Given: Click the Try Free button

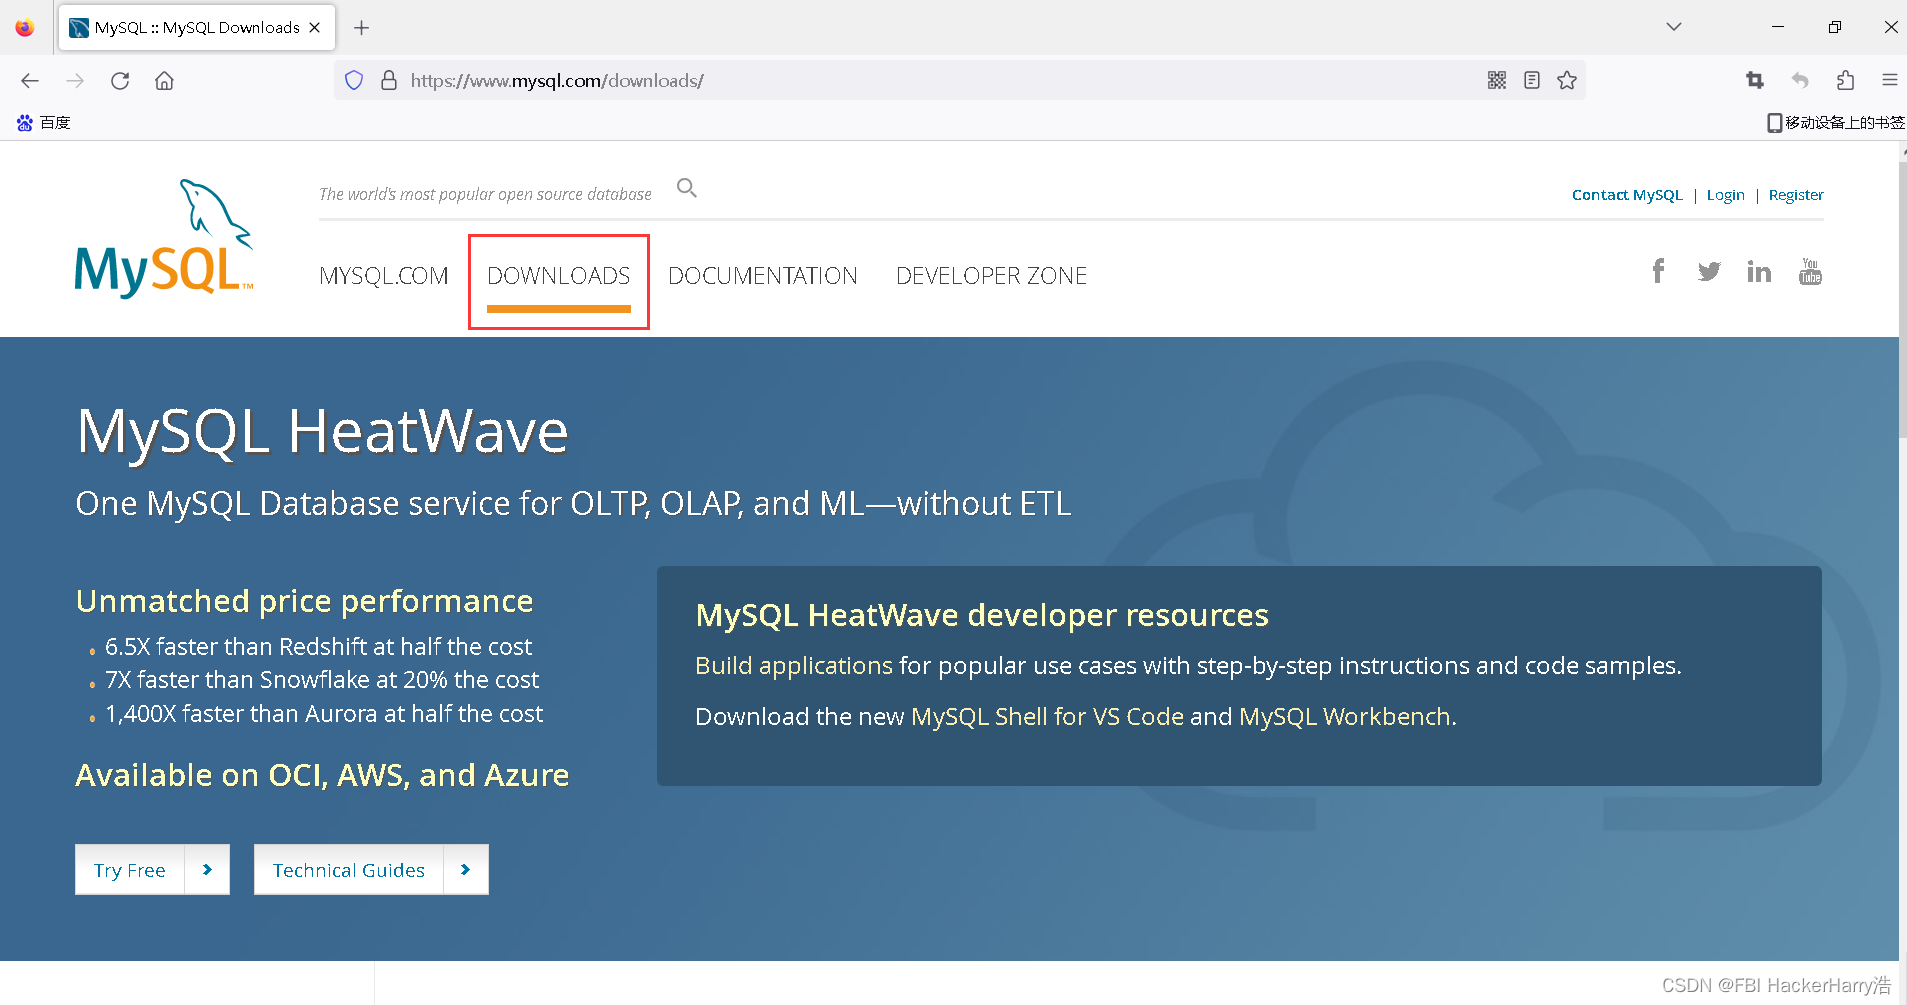Looking at the screenshot, I should click(x=152, y=869).
